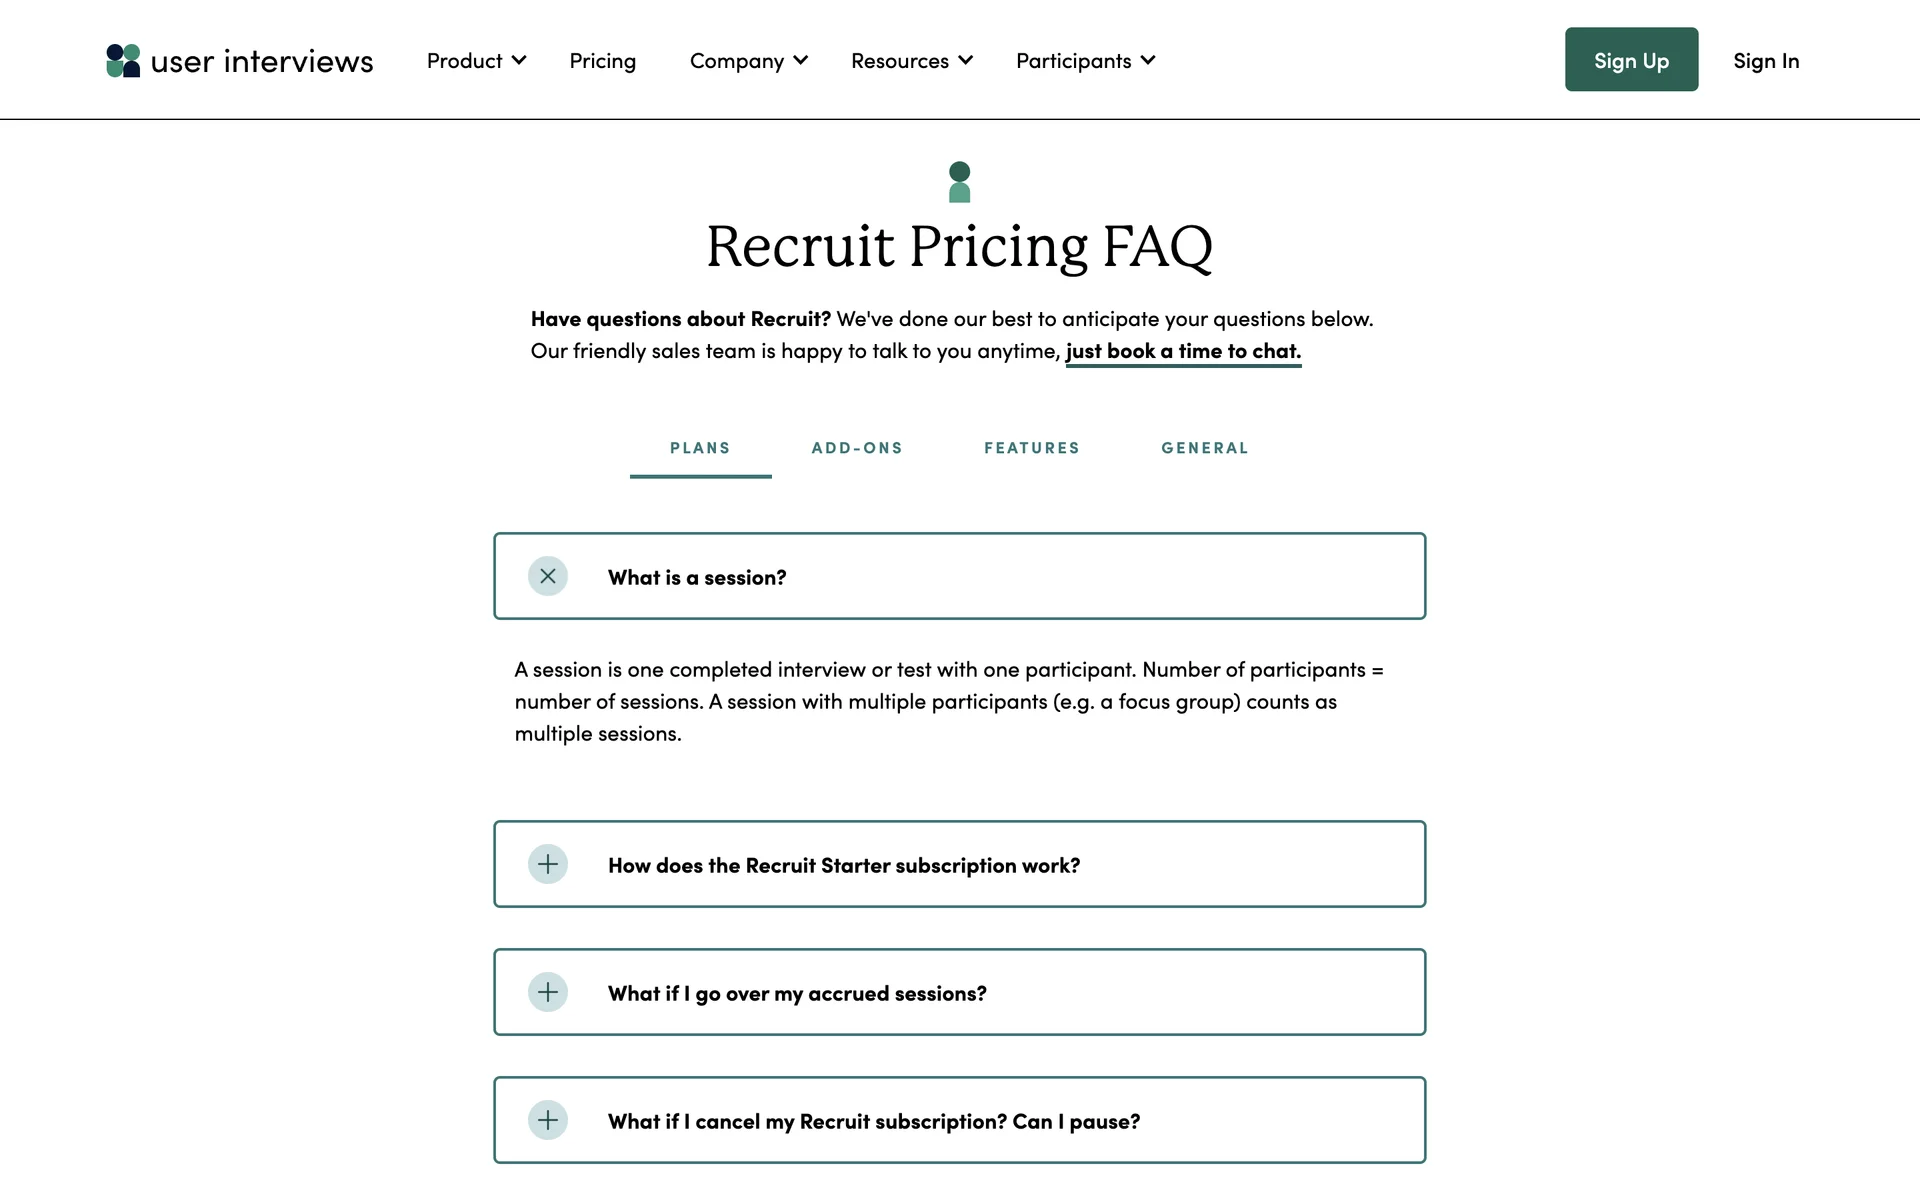
Task: Select the Features tab
Action: tap(1032, 448)
